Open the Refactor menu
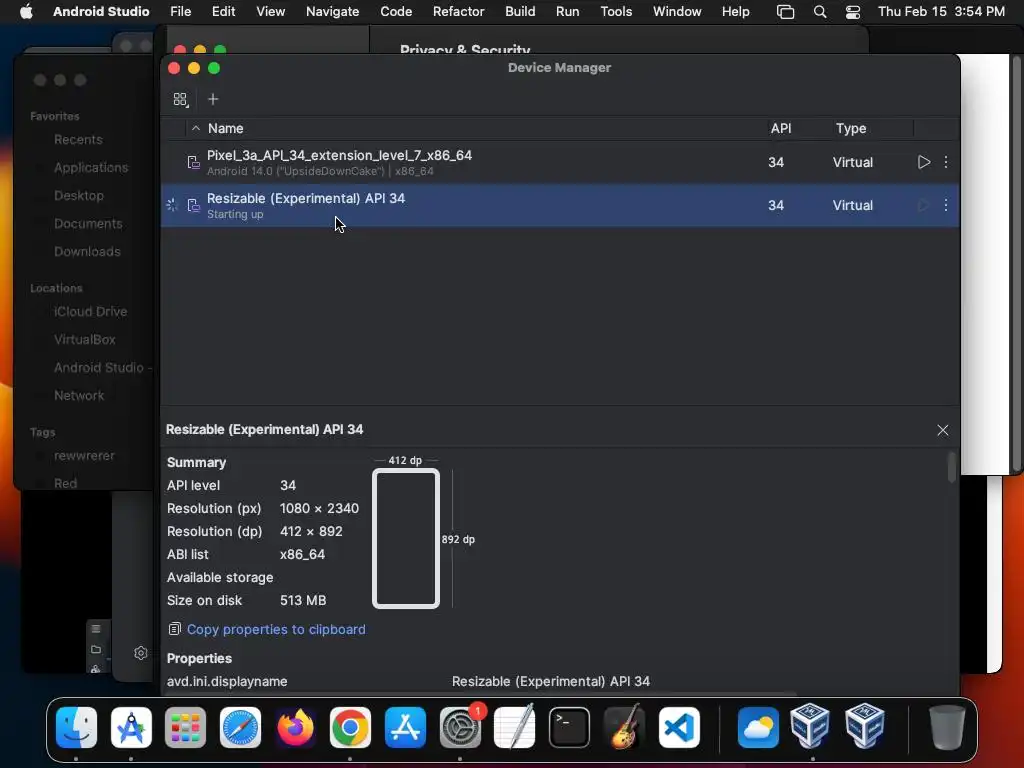Screen dimensions: 1024x768 point(458,11)
